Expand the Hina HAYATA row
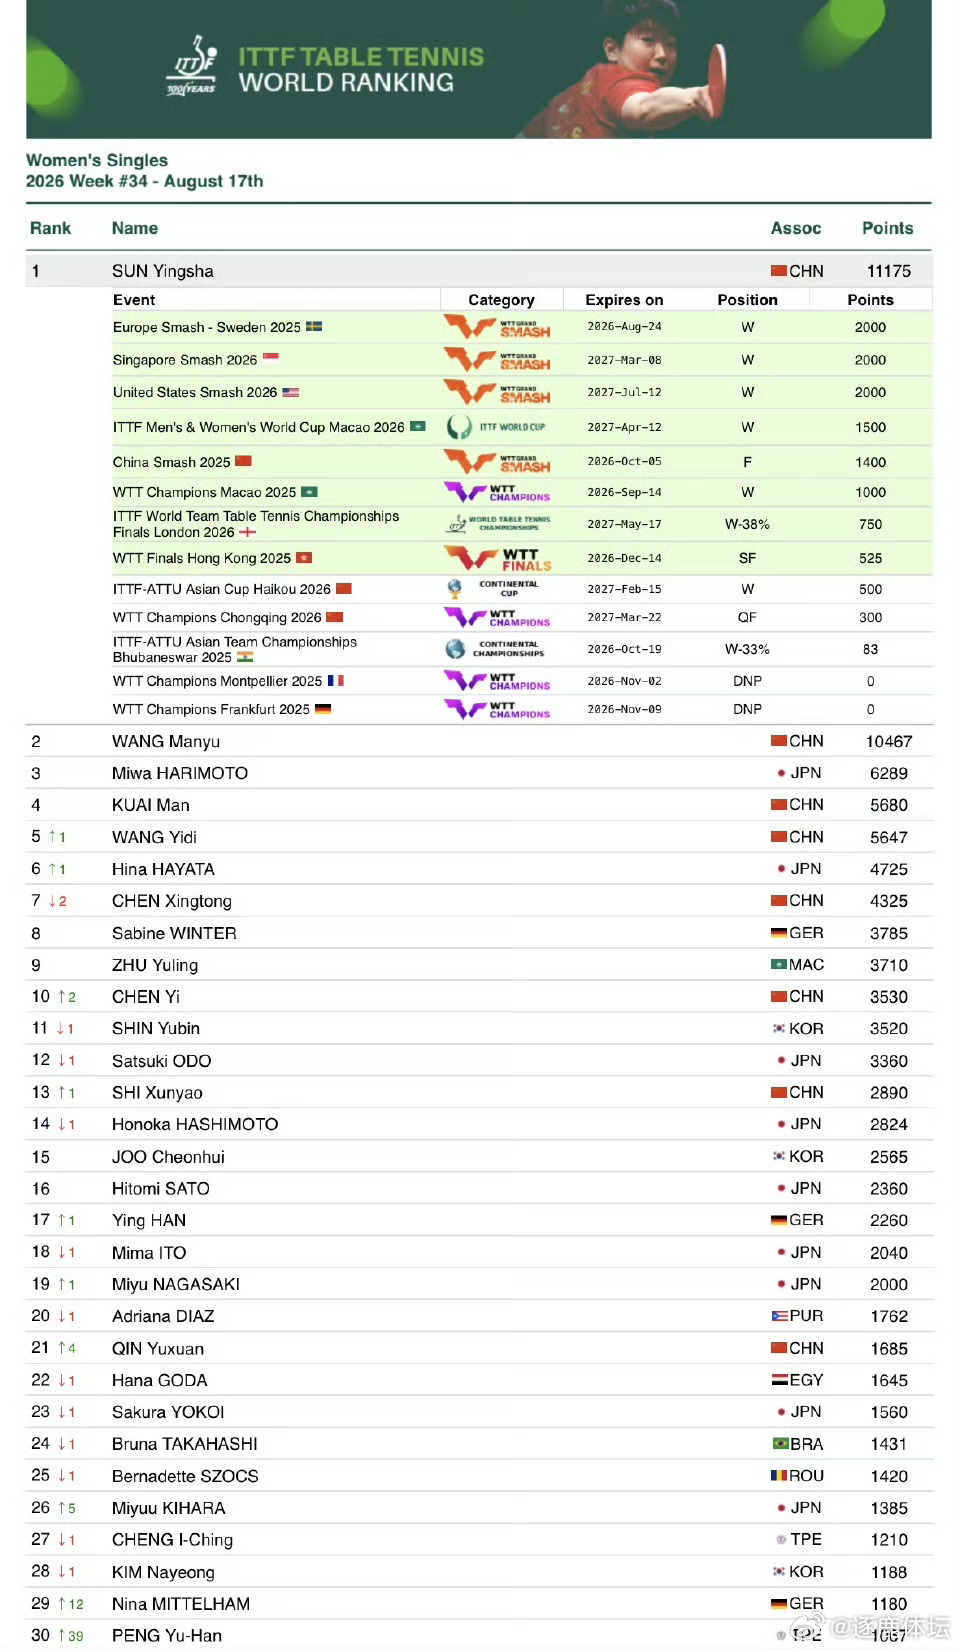 (479, 869)
